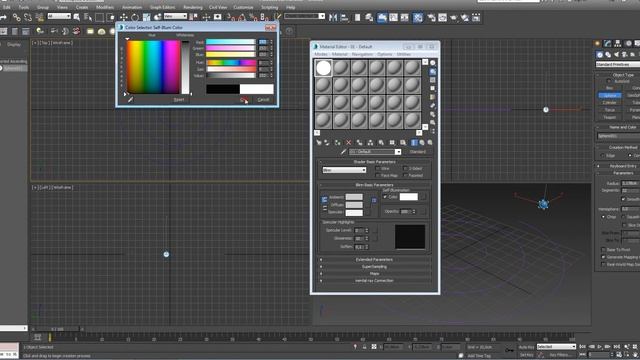
Task: Click Reset in Color Selector
Action: (179, 100)
